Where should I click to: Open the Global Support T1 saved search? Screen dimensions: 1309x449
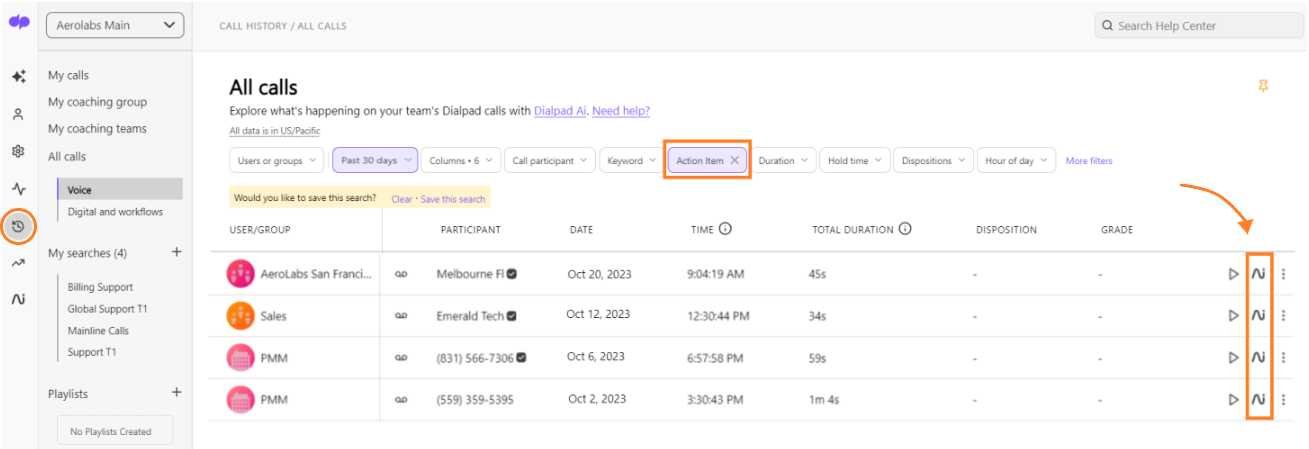[x=108, y=309]
